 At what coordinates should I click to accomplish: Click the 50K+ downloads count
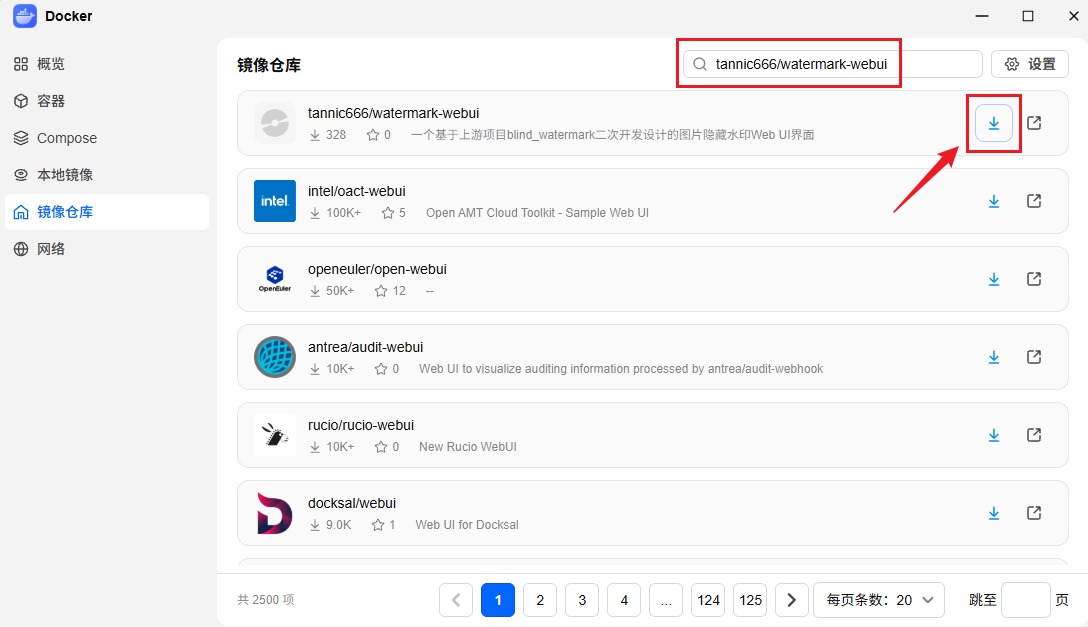(x=340, y=291)
